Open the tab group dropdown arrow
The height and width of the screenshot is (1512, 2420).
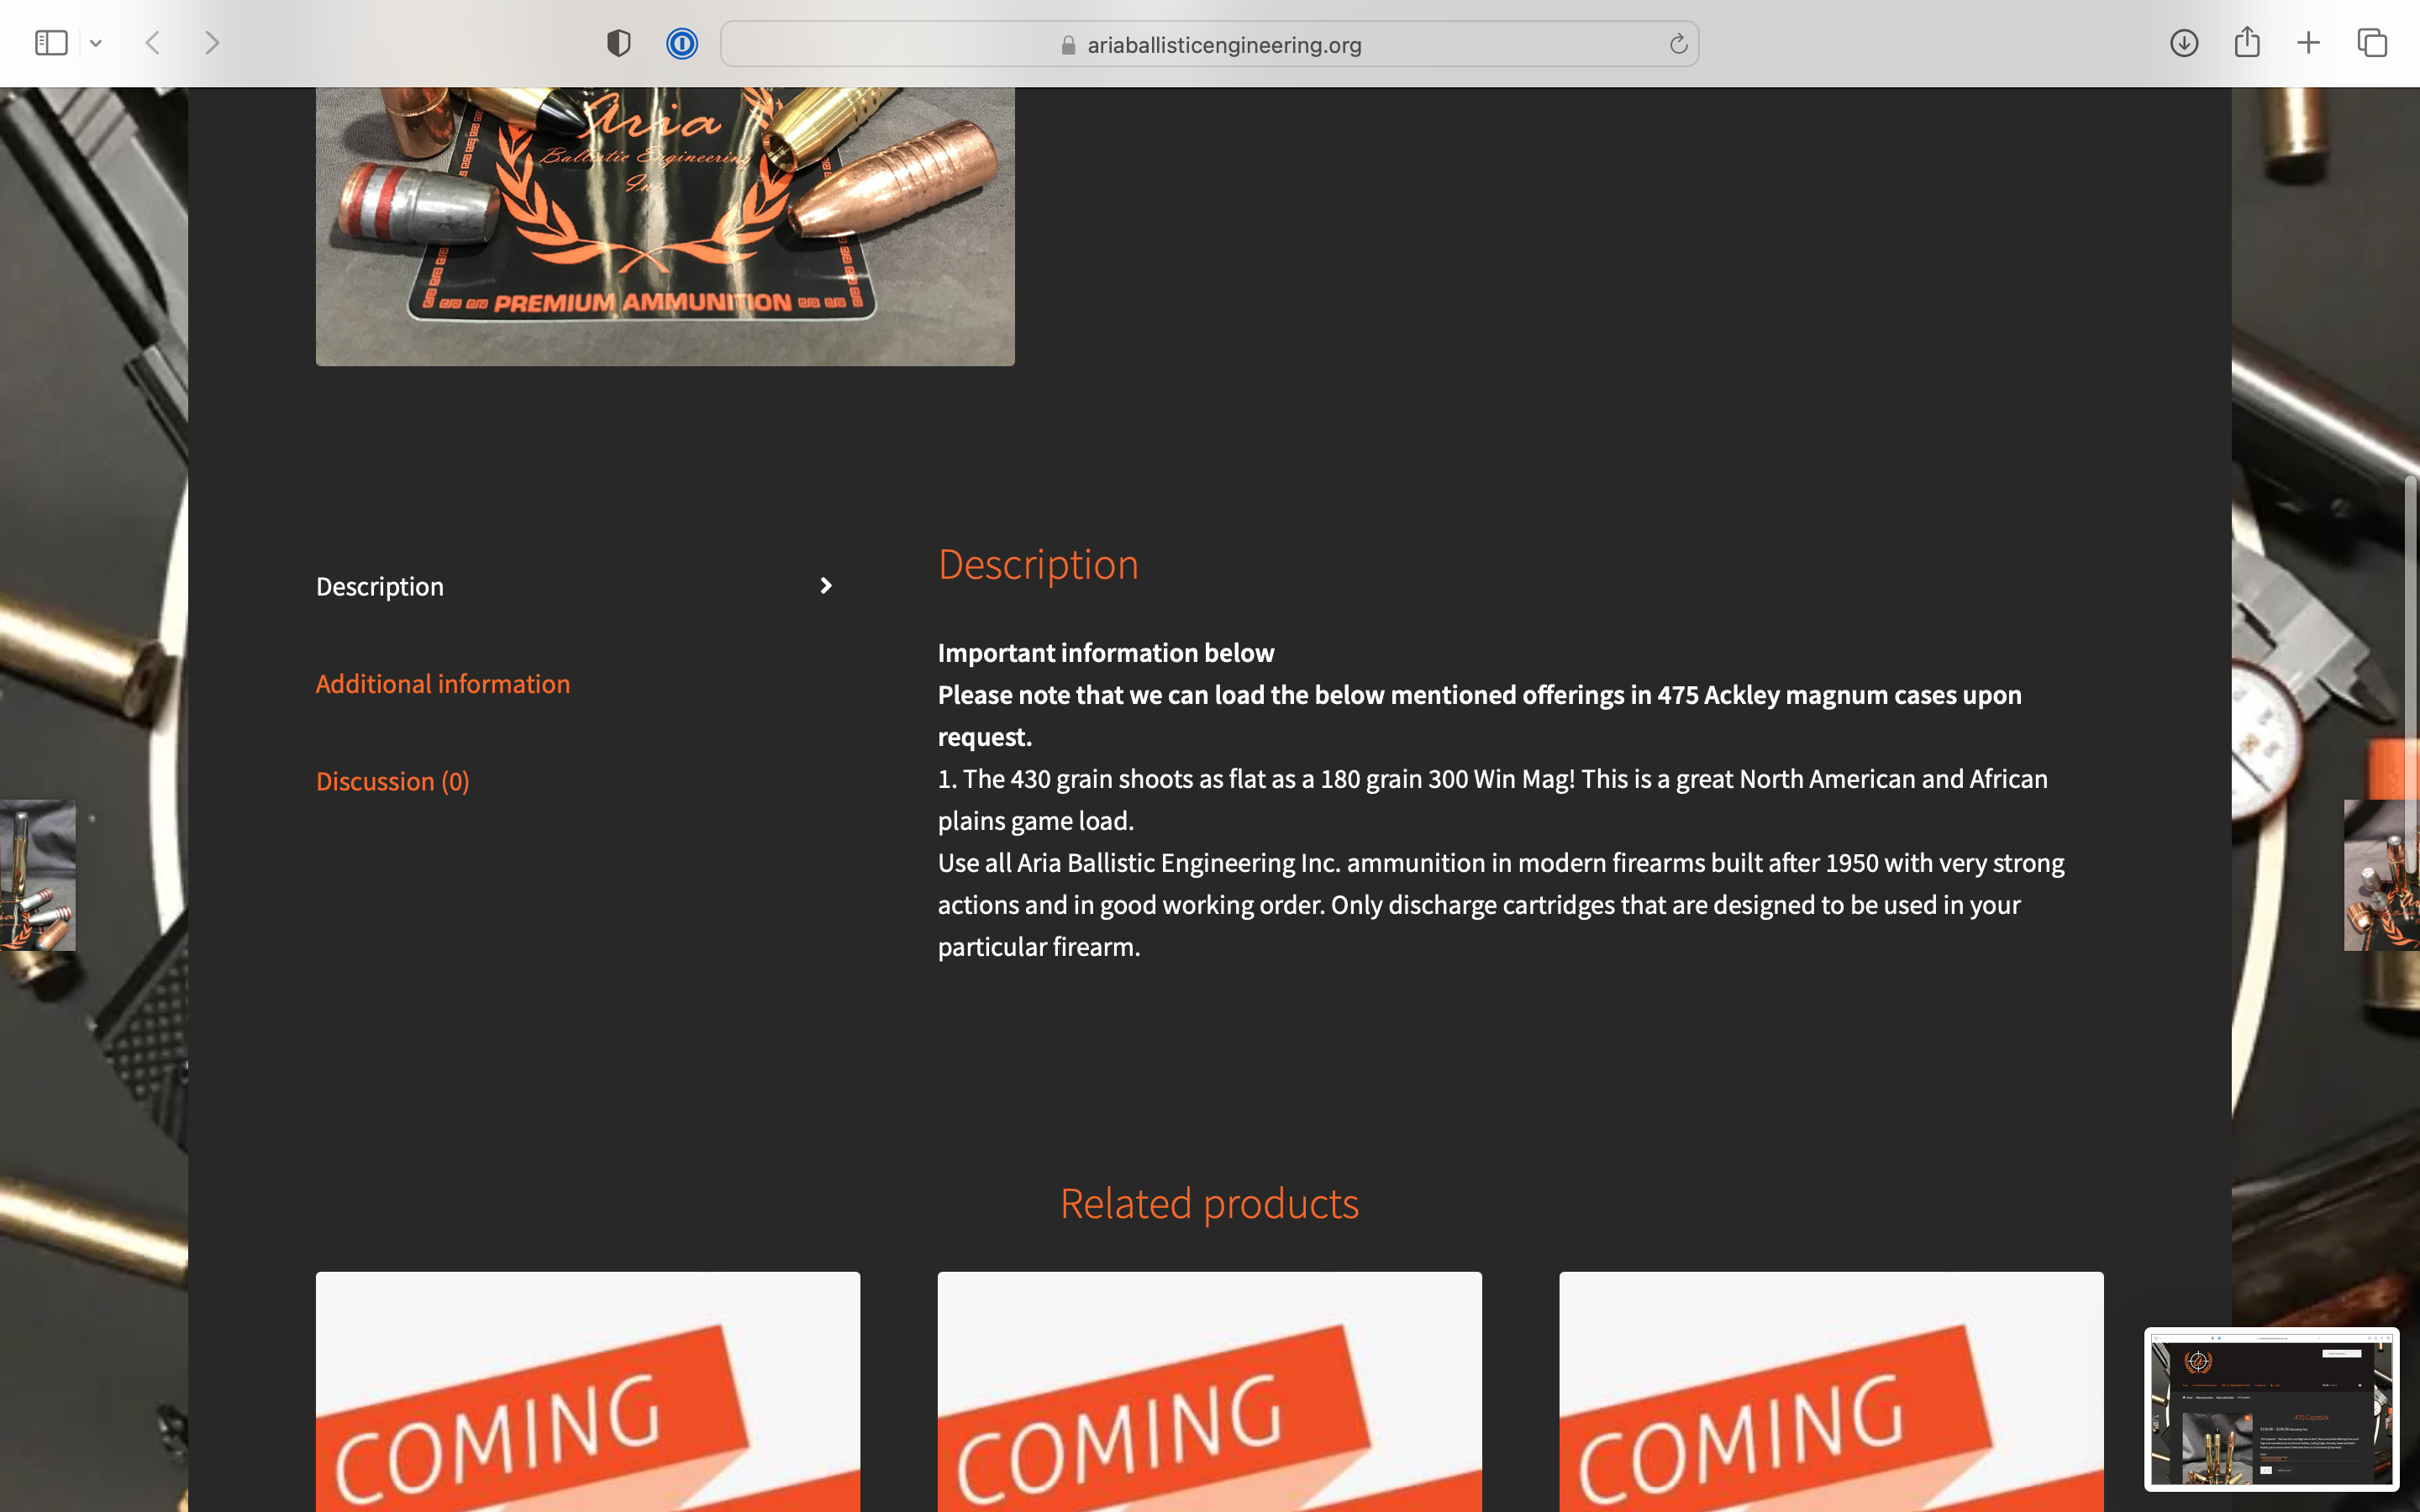(x=96, y=43)
